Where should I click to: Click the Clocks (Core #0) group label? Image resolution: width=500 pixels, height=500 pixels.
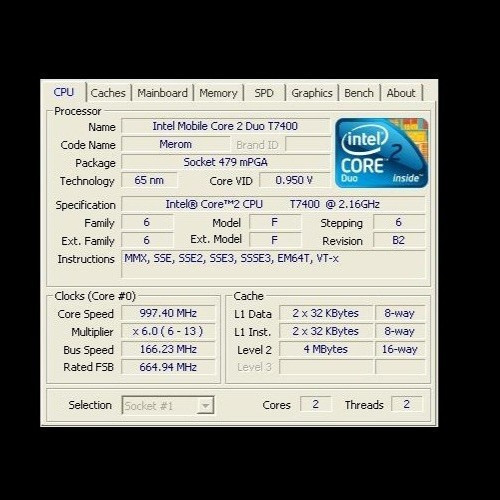95,296
